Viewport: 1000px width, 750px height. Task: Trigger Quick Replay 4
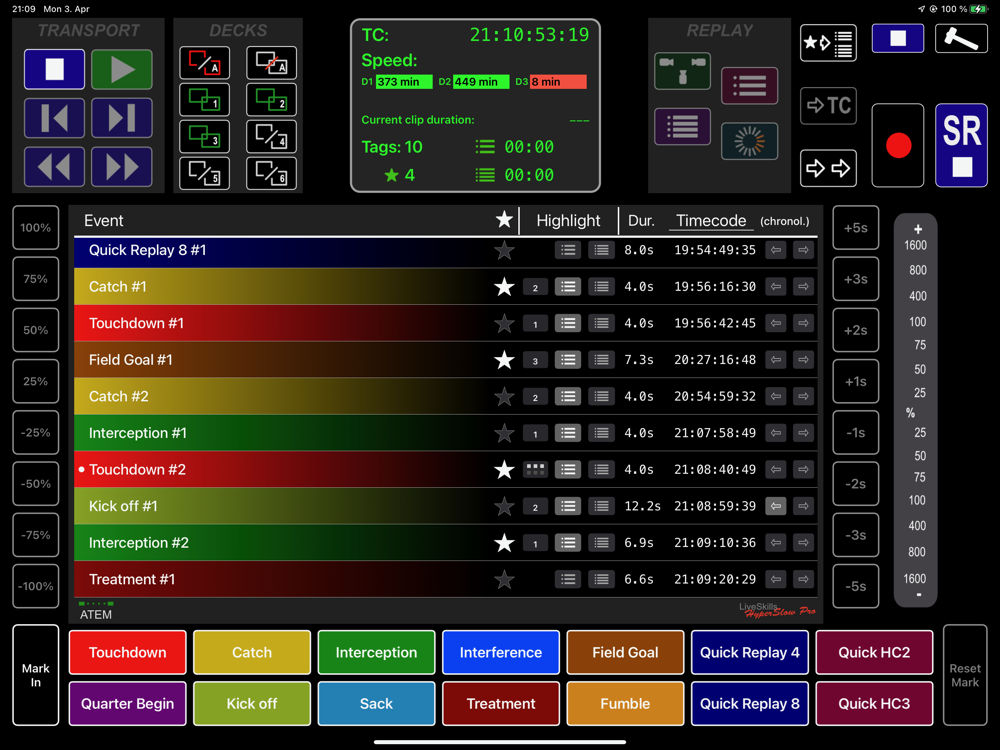pos(749,652)
